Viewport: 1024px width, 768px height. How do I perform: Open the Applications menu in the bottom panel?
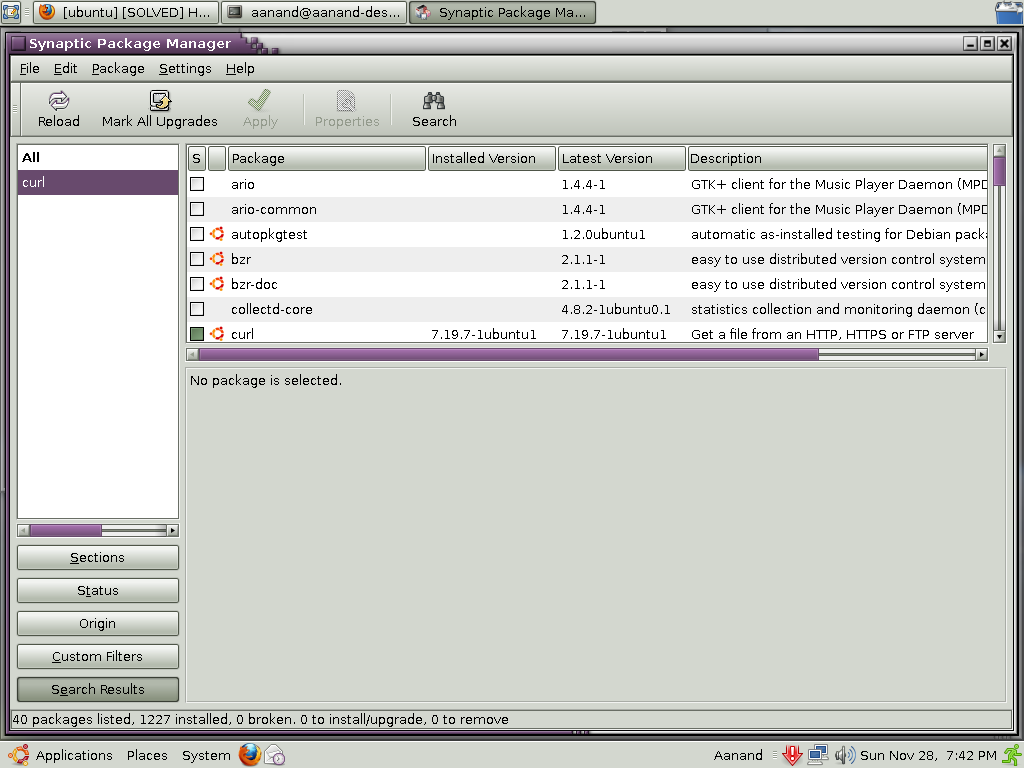tap(74, 755)
